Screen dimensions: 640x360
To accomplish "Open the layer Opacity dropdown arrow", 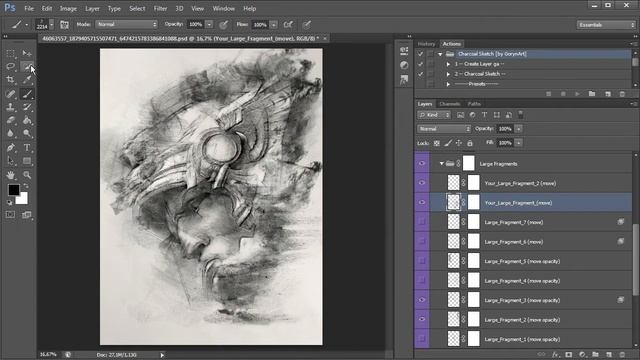I will [518, 129].
